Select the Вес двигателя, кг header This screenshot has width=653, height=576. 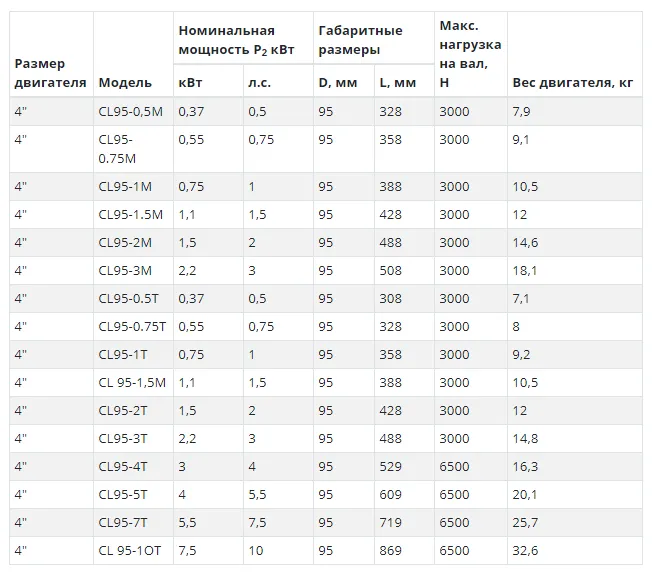tap(573, 82)
